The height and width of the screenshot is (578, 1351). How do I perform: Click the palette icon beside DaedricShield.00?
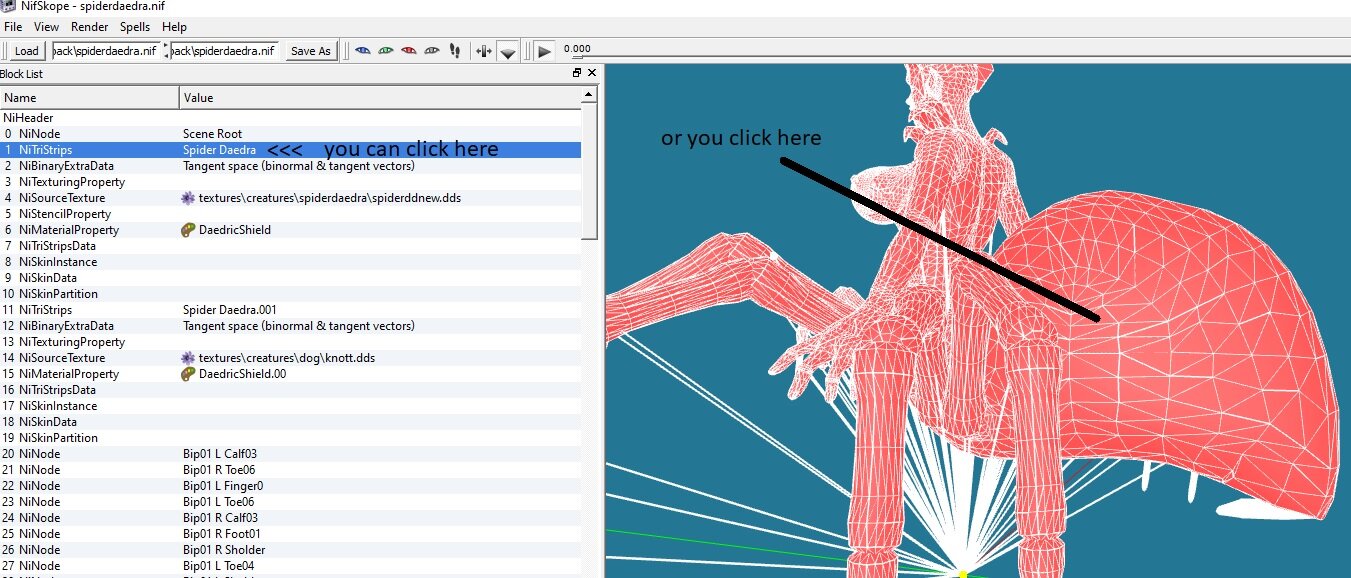[188, 373]
